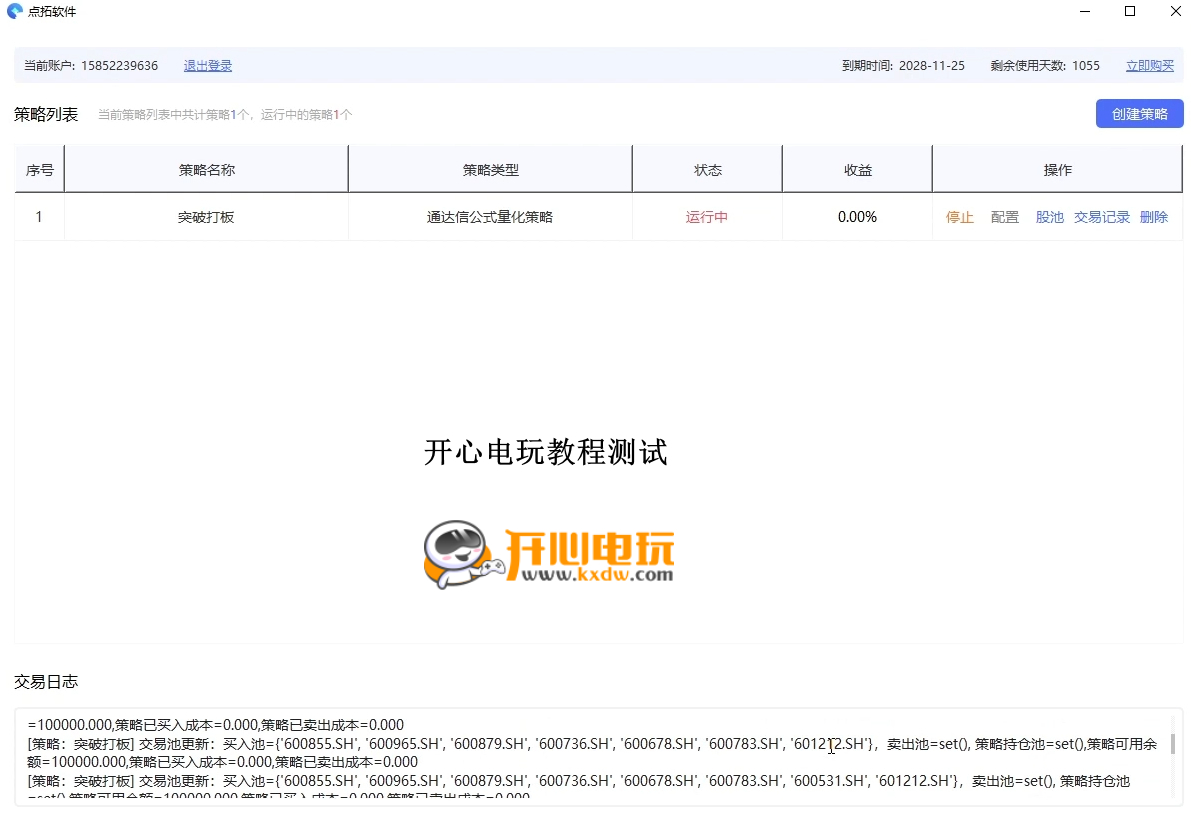Screen dimensions: 1191x826
Task: Open the 股池 stock pool settings
Action: (1049, 216)
